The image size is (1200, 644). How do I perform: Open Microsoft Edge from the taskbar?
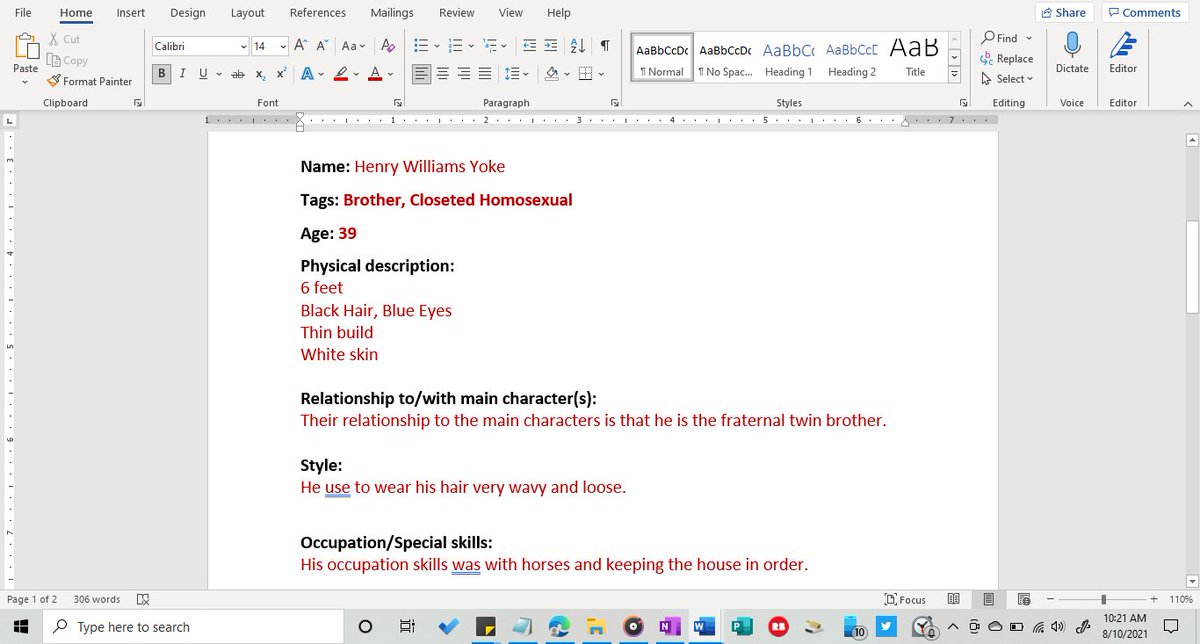pyautogui.click(x=559, y=627)
